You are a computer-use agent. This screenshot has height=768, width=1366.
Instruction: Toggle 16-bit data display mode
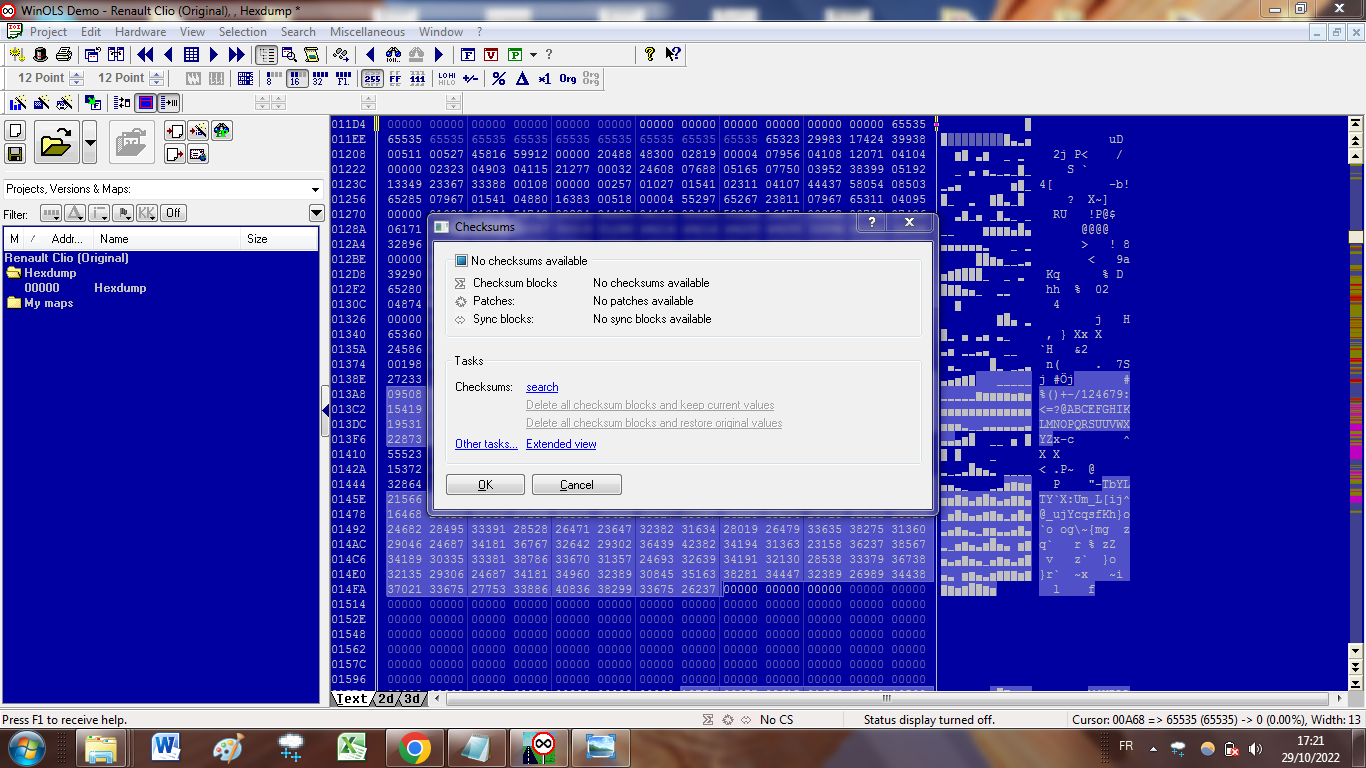tap(296, 78)
